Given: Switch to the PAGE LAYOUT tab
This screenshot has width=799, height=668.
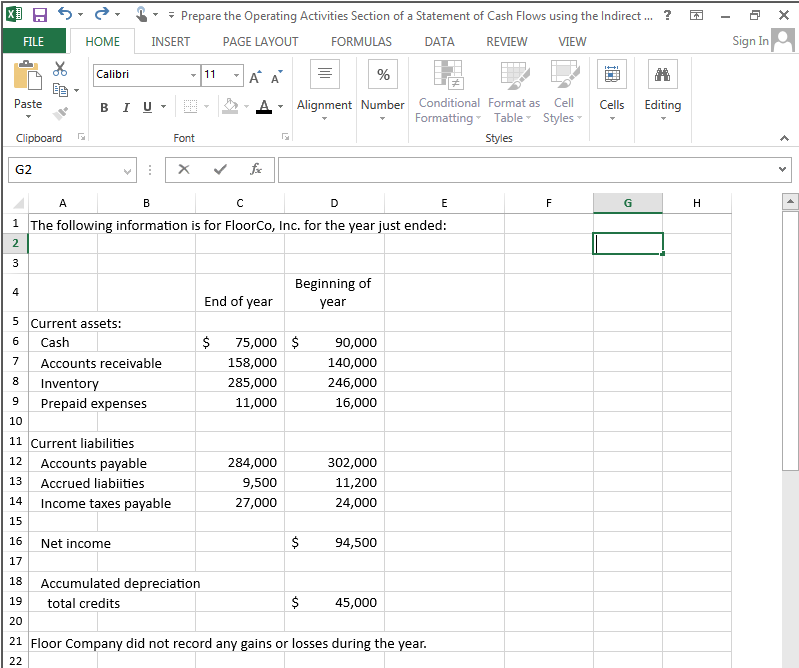Looking at the screenshot, I should click(x=260, y=42).
